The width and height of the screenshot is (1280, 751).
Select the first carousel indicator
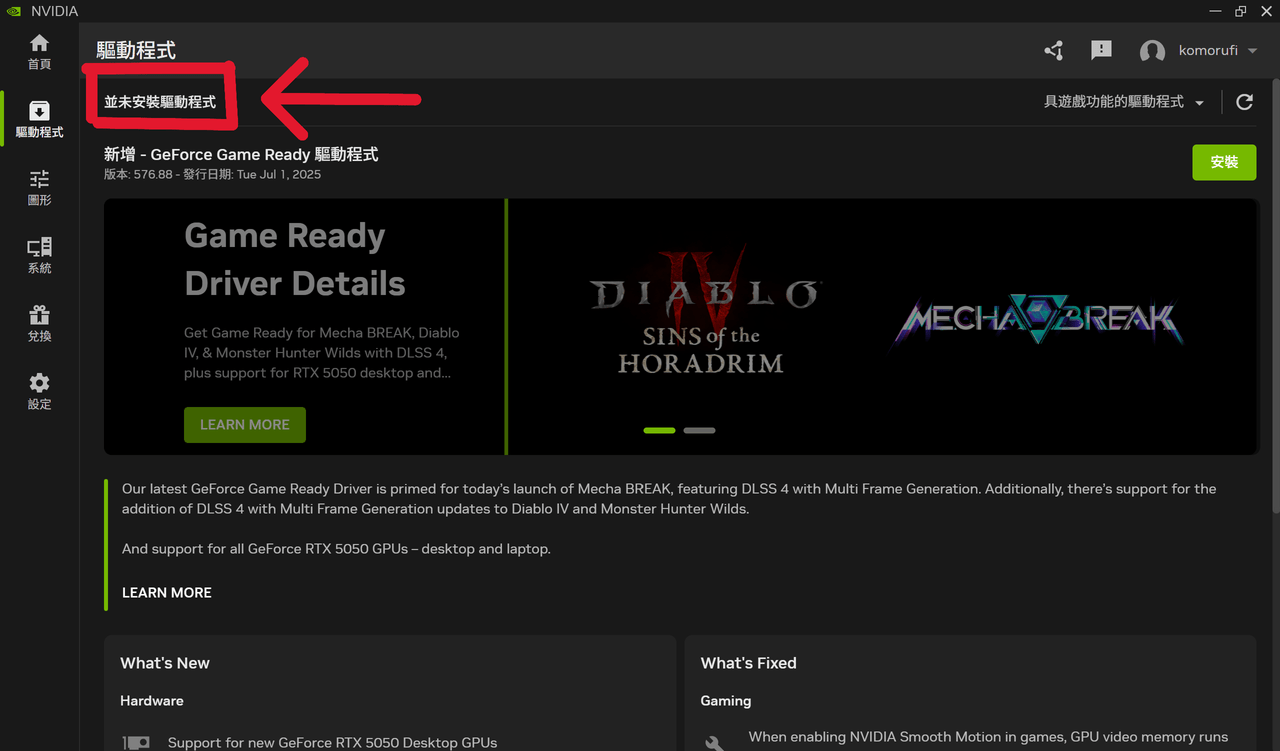(659, 430)
